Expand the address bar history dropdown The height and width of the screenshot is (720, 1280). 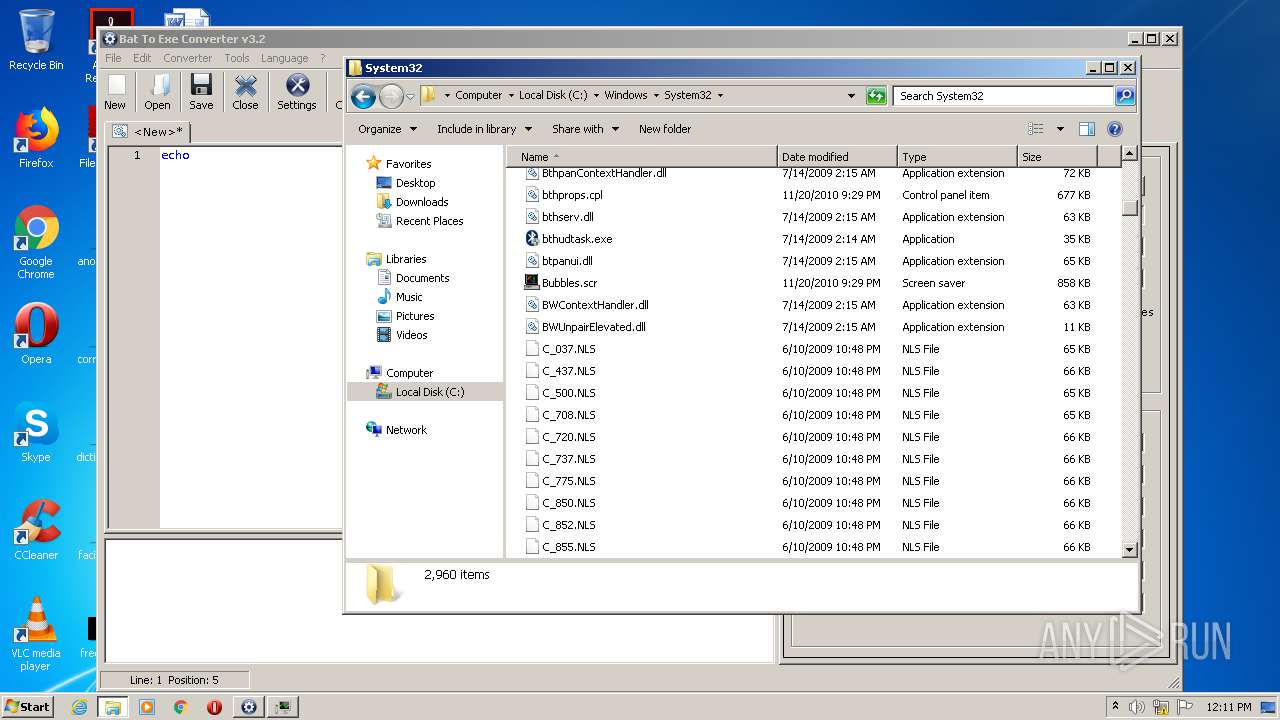pos(851,96)
